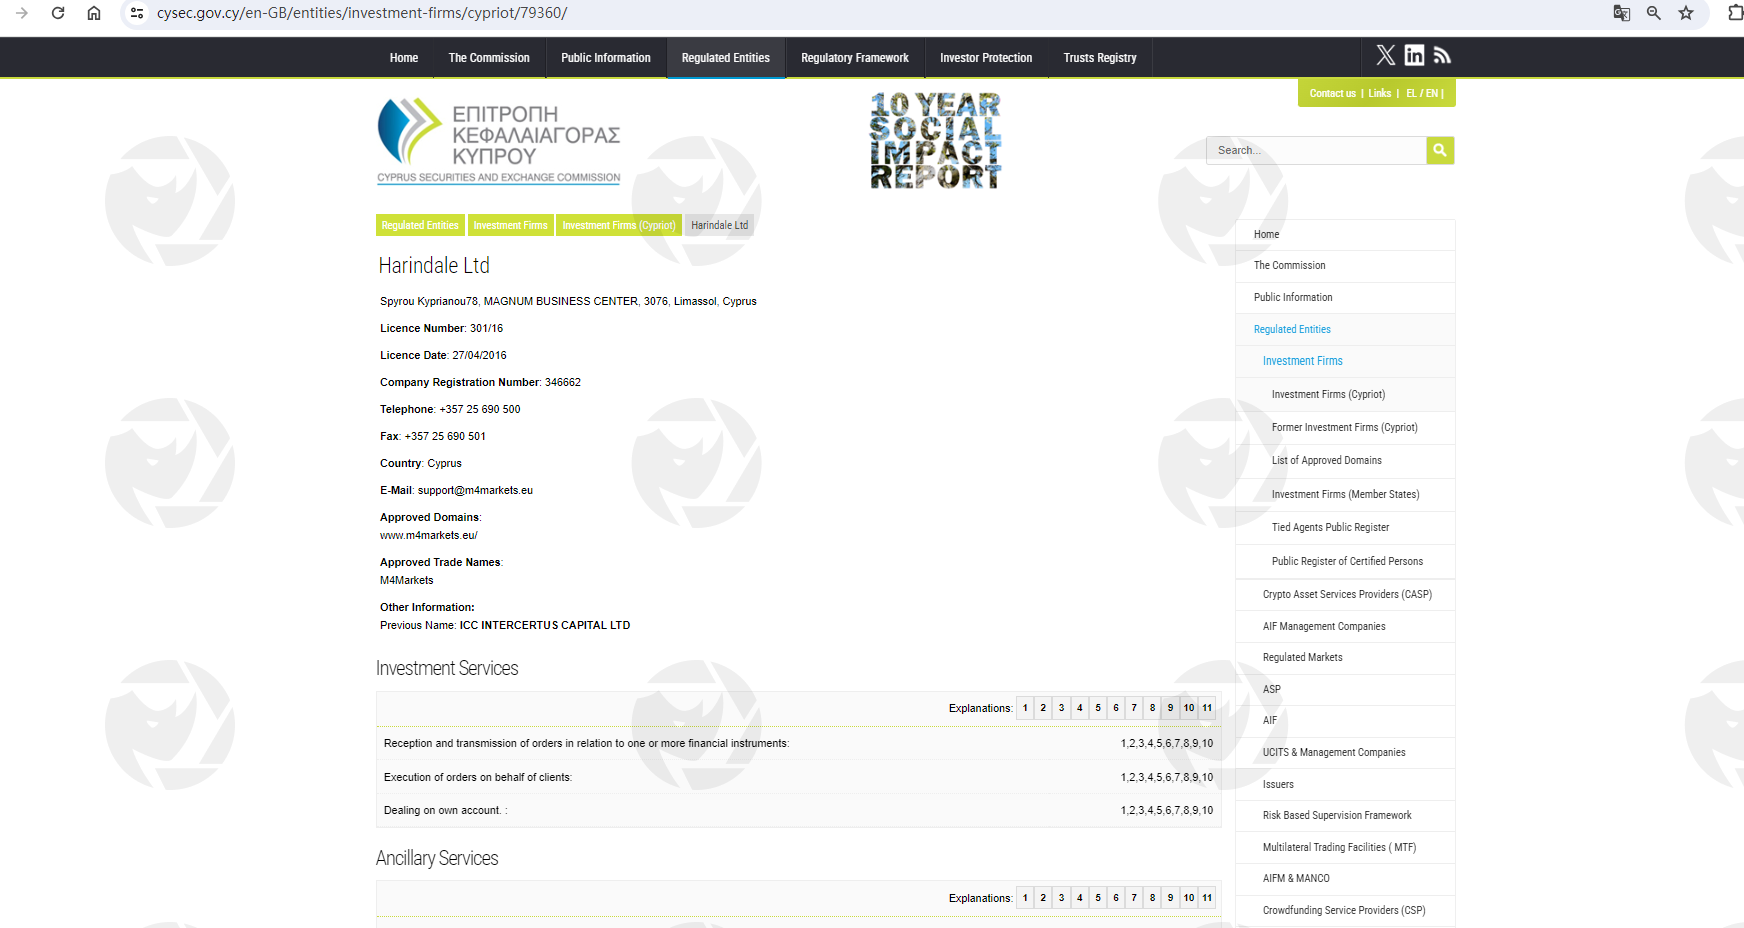Open the RSS feed icon
Screen dimensions: 1744x928
point(1442,56)
